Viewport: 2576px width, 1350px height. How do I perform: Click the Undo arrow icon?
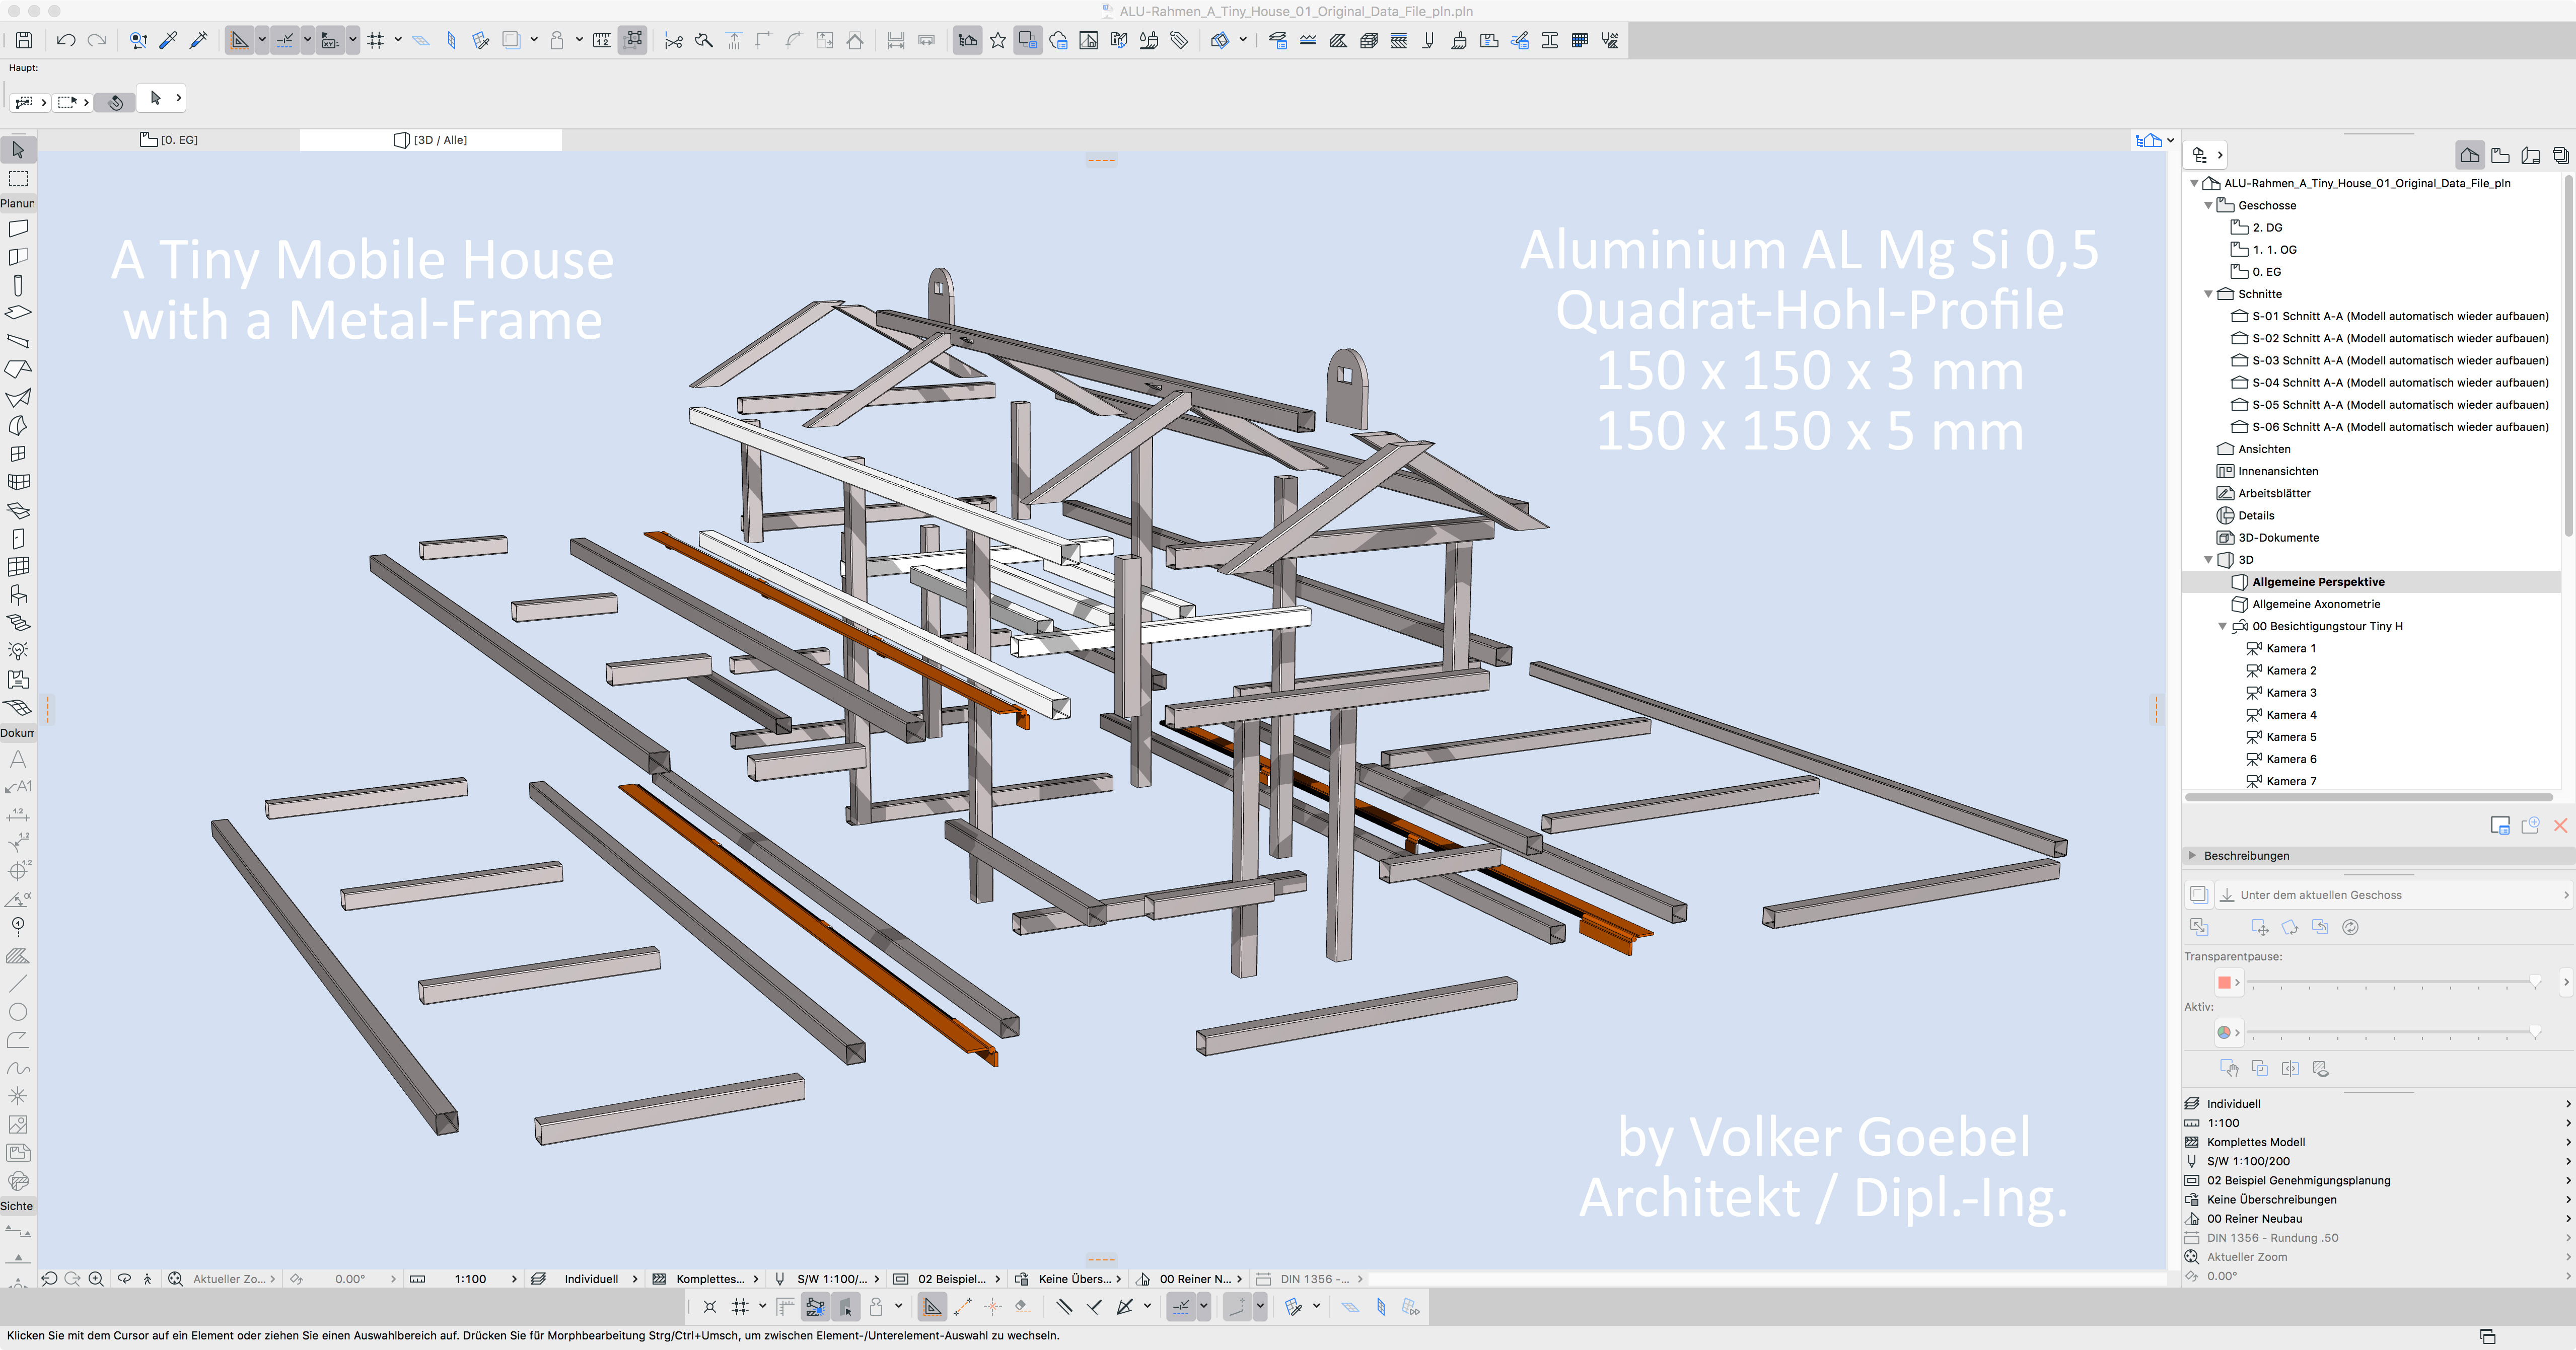(x=66, y=40)
